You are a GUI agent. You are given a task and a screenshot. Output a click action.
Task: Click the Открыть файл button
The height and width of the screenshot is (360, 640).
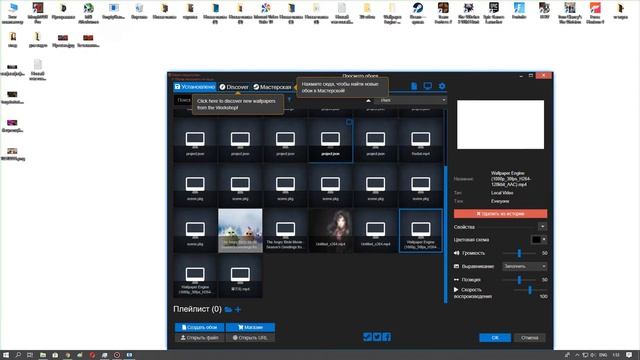(x=200, y=338)
